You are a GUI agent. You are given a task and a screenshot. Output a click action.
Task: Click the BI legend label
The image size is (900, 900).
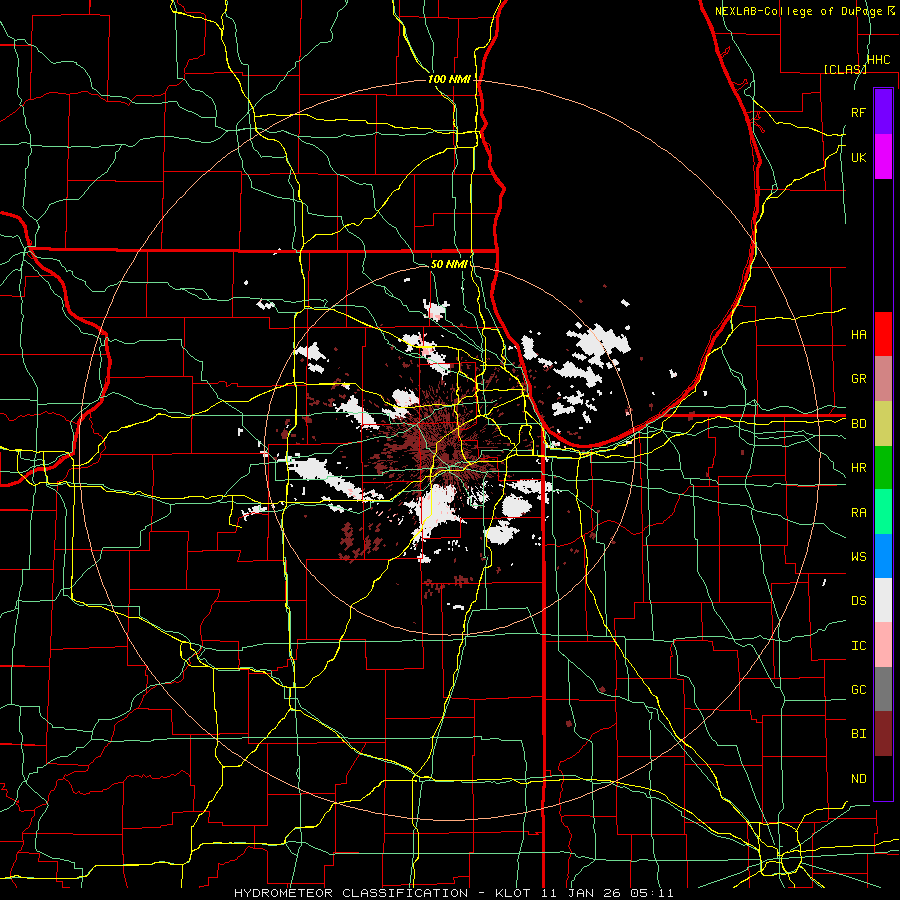click(858, 734)
